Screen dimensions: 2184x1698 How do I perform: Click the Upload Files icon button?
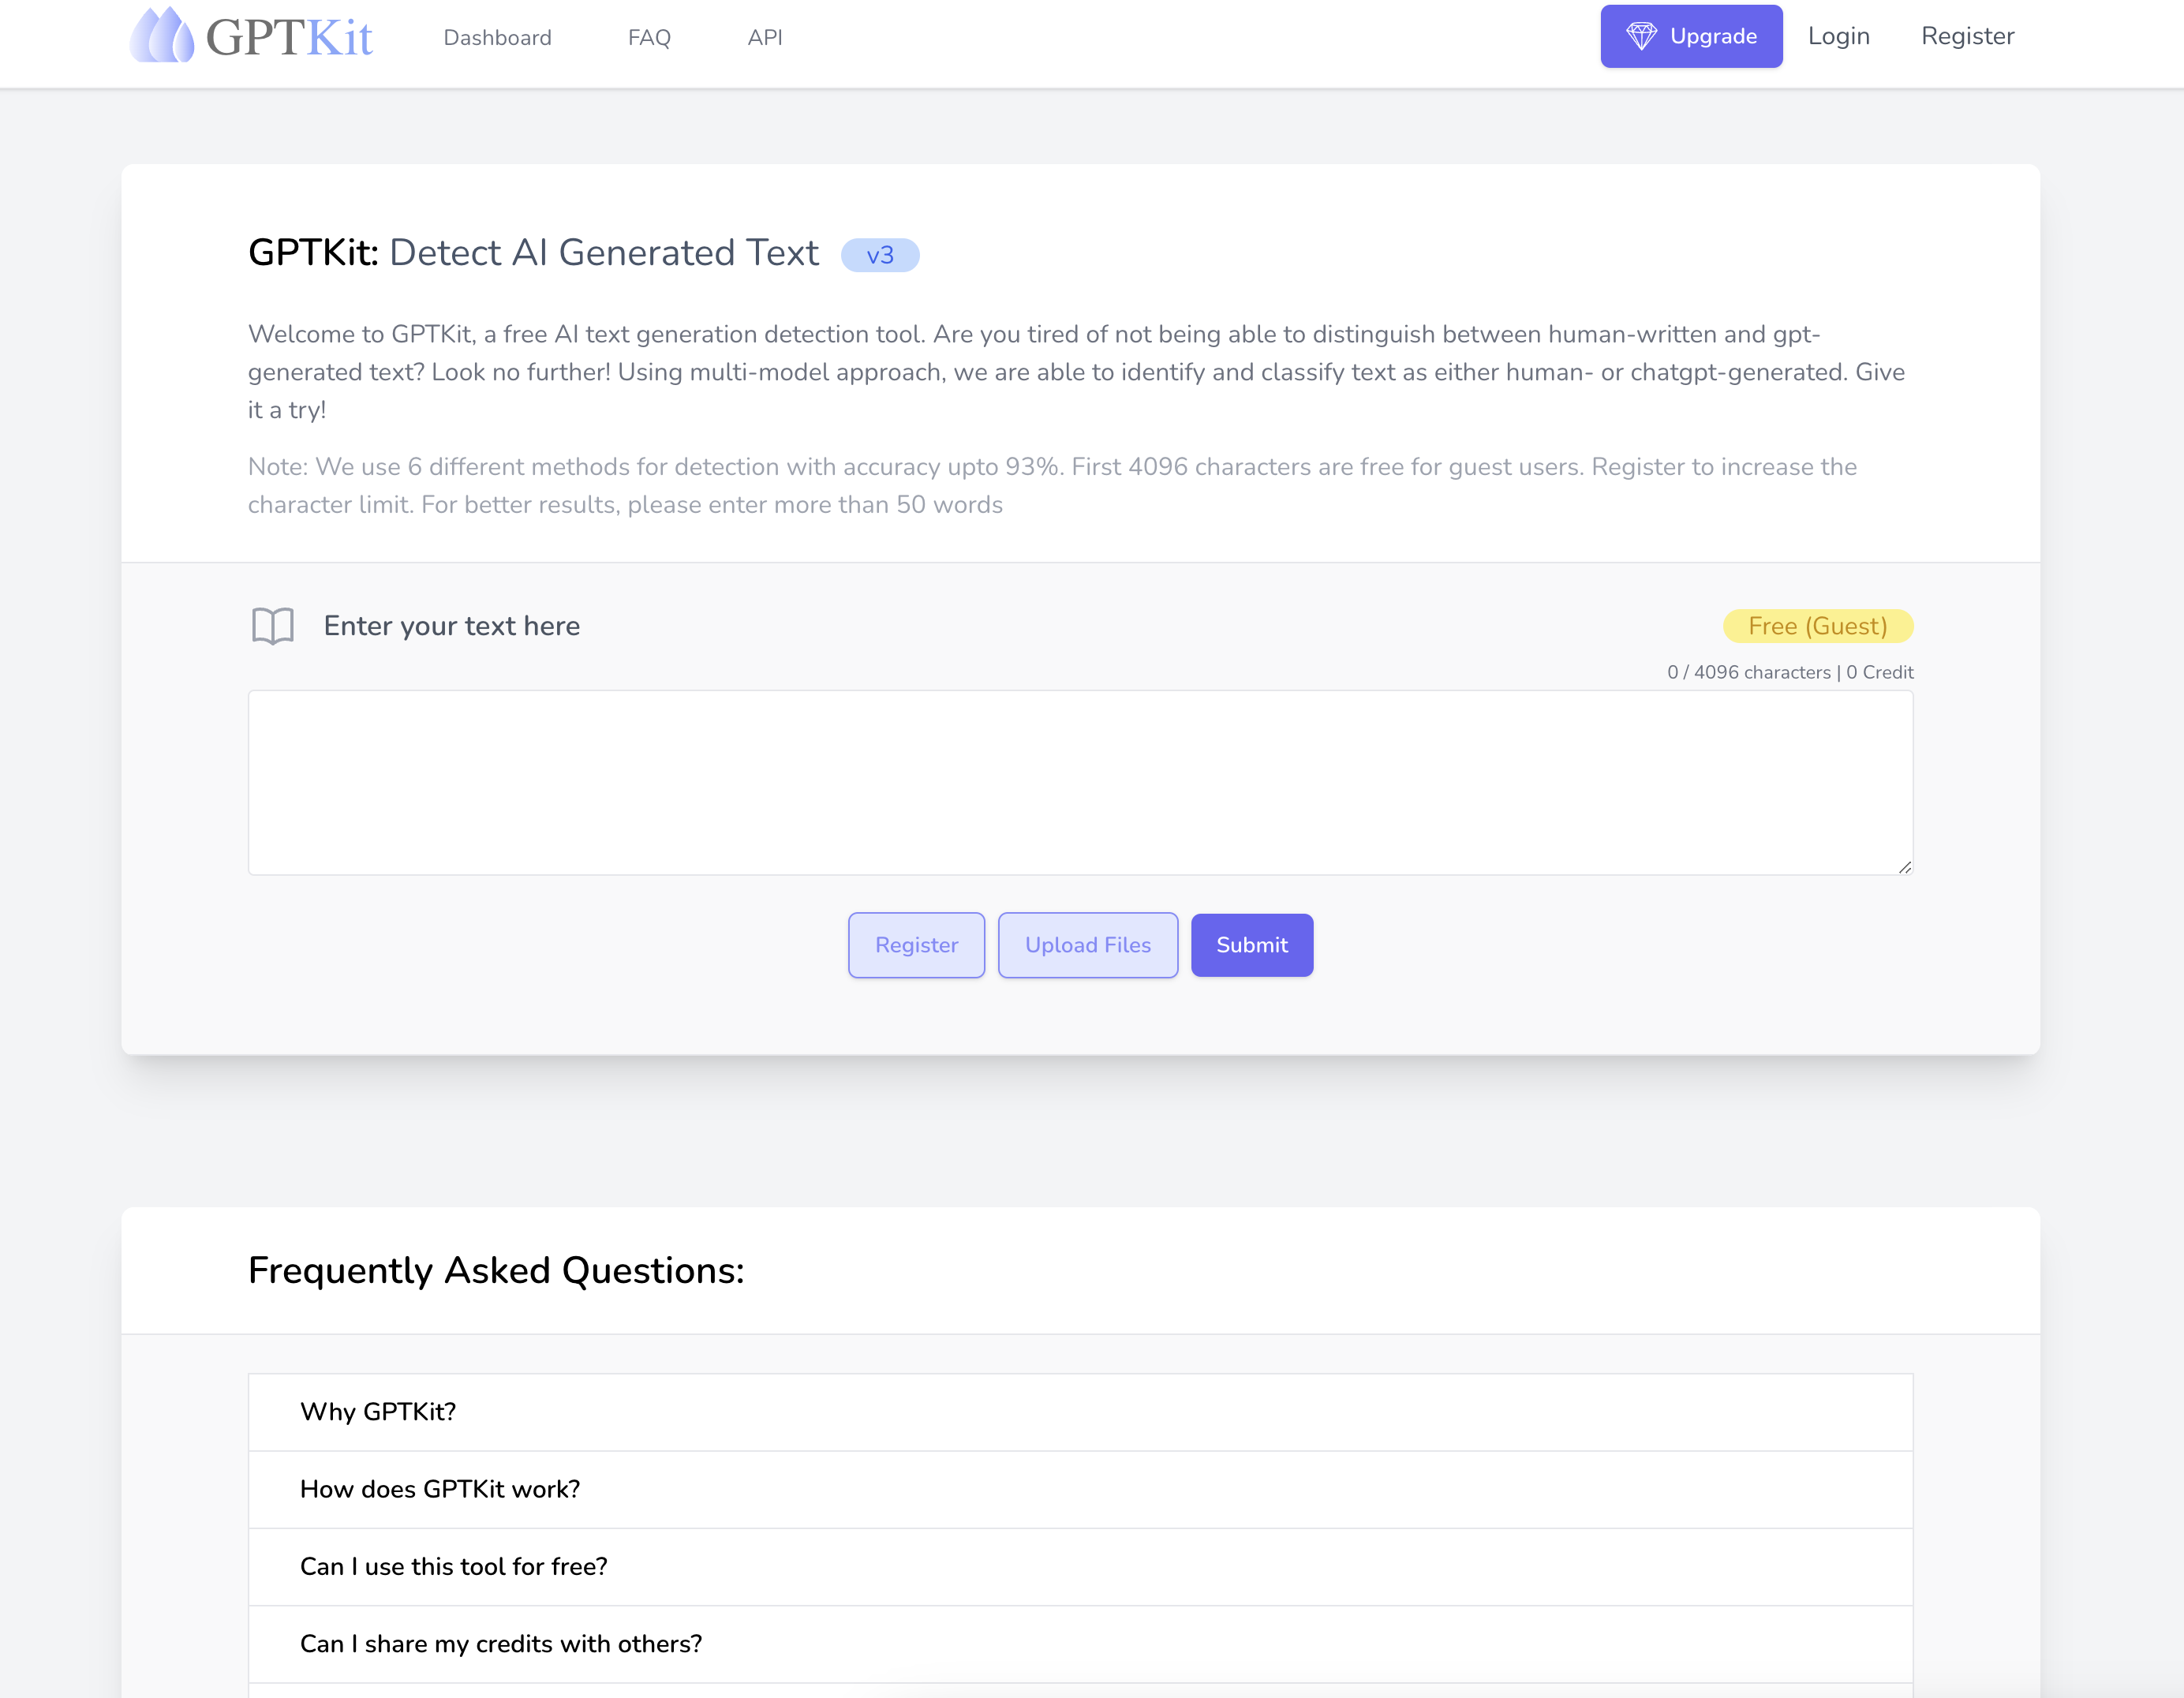coord(1086,944)
